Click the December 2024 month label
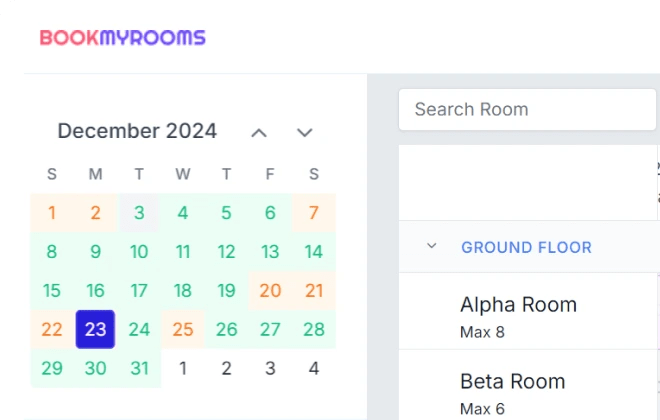This screenshot has height=420, width=660. coord(137,131)
